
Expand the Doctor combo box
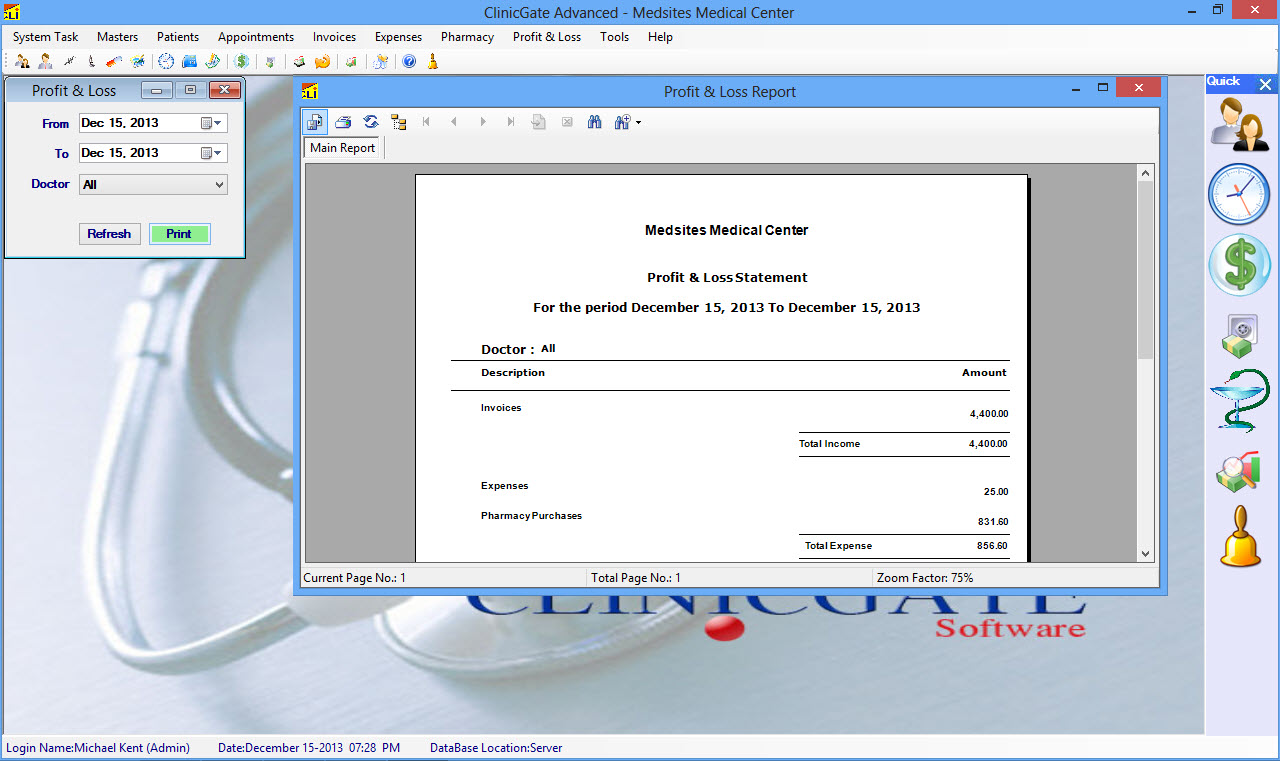click(219, 185)
